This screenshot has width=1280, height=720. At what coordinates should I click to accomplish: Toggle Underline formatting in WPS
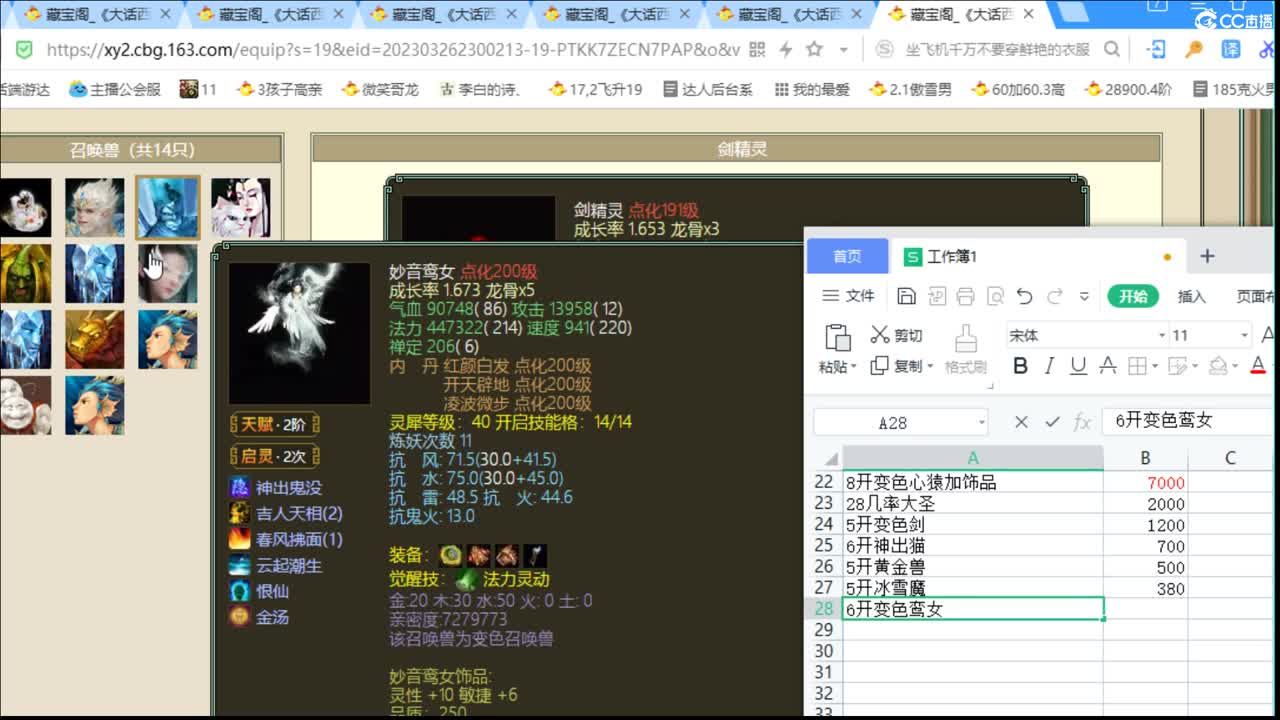[1078, 366]
